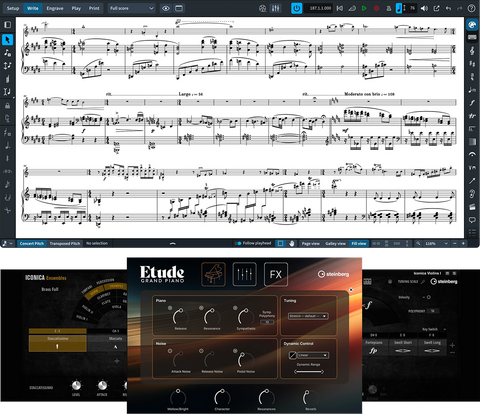
Task: Open the Stretch default tuning dropdown
Action: (x=308, y=316)
